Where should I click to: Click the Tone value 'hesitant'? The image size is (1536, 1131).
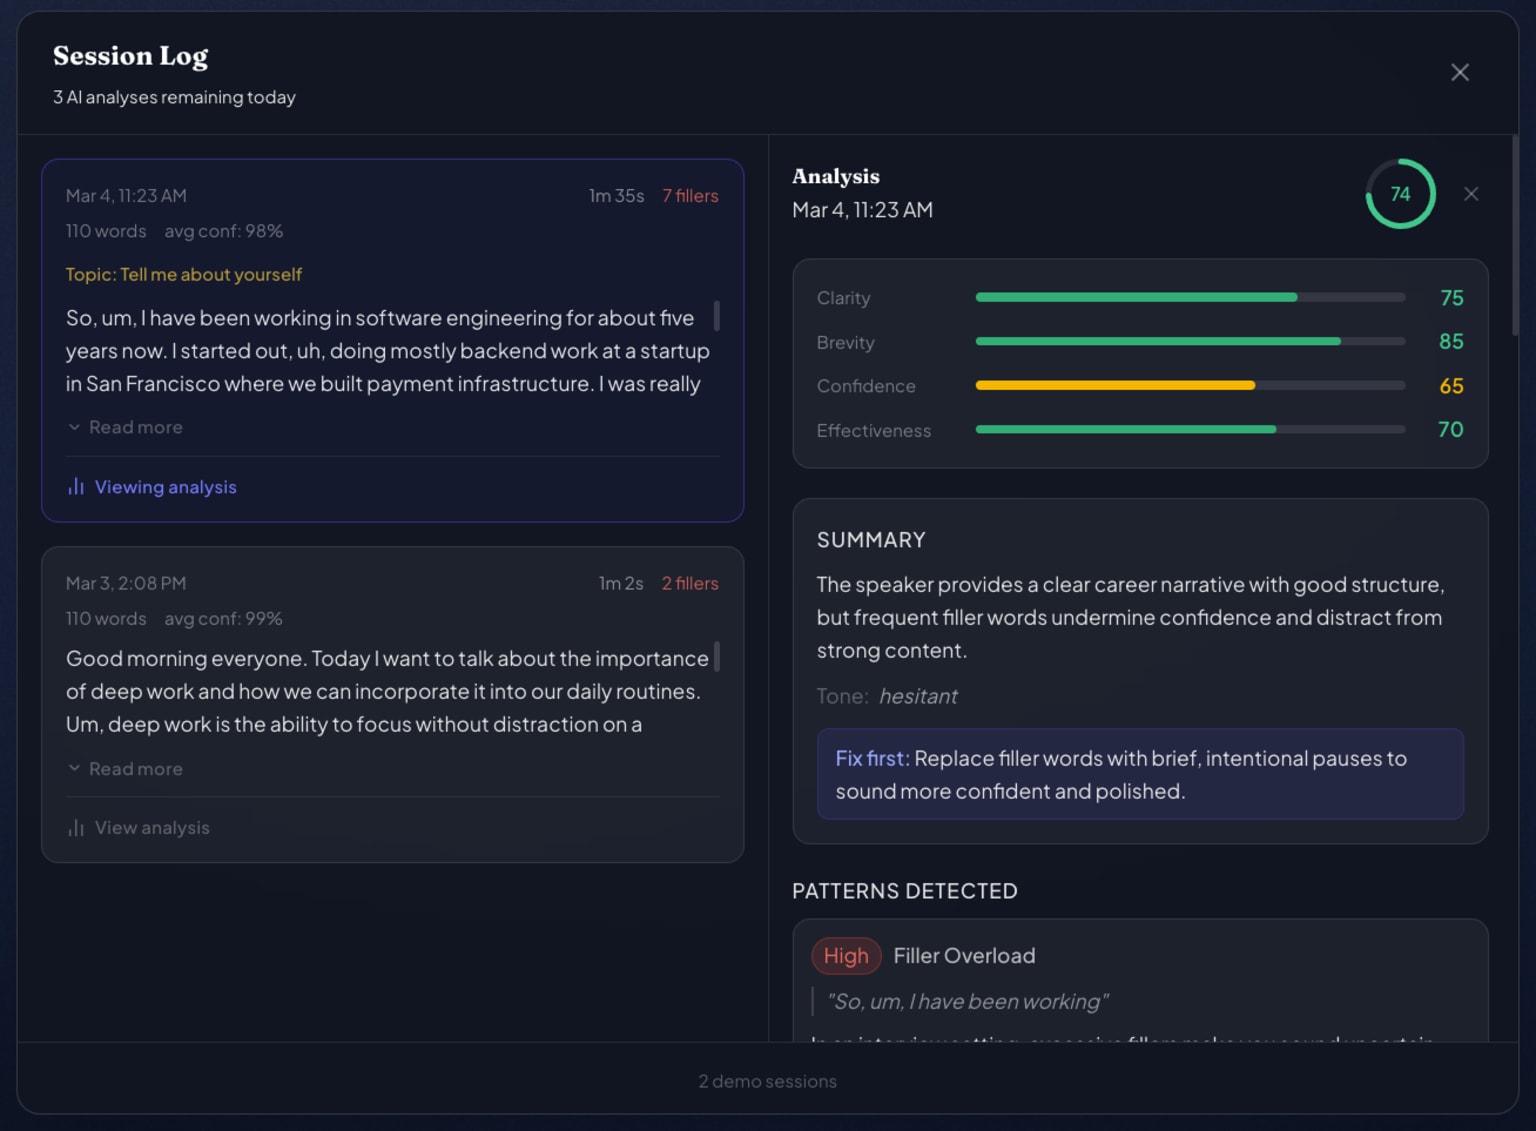click(x=918, y=696)
